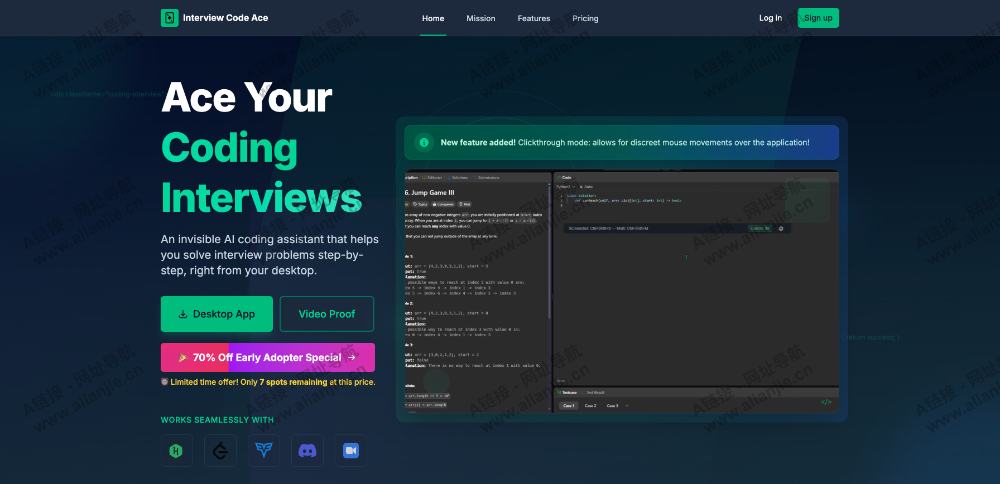The image size is (1000, 484).
Task: Click the 'Ace Your' headline text
Action: tap(246, 98)
